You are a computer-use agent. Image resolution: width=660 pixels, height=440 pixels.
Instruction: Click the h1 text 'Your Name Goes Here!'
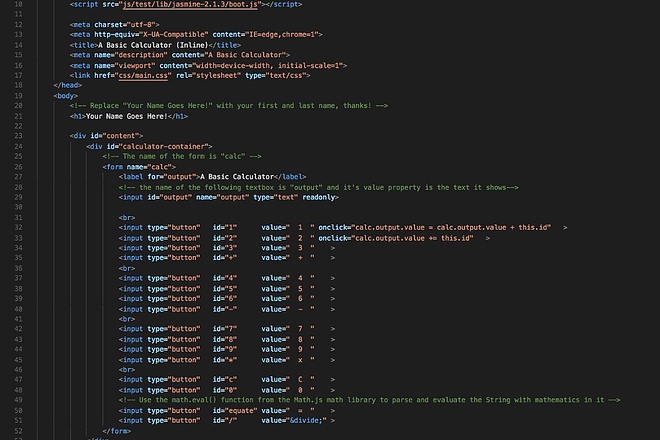tap(127, 116)
